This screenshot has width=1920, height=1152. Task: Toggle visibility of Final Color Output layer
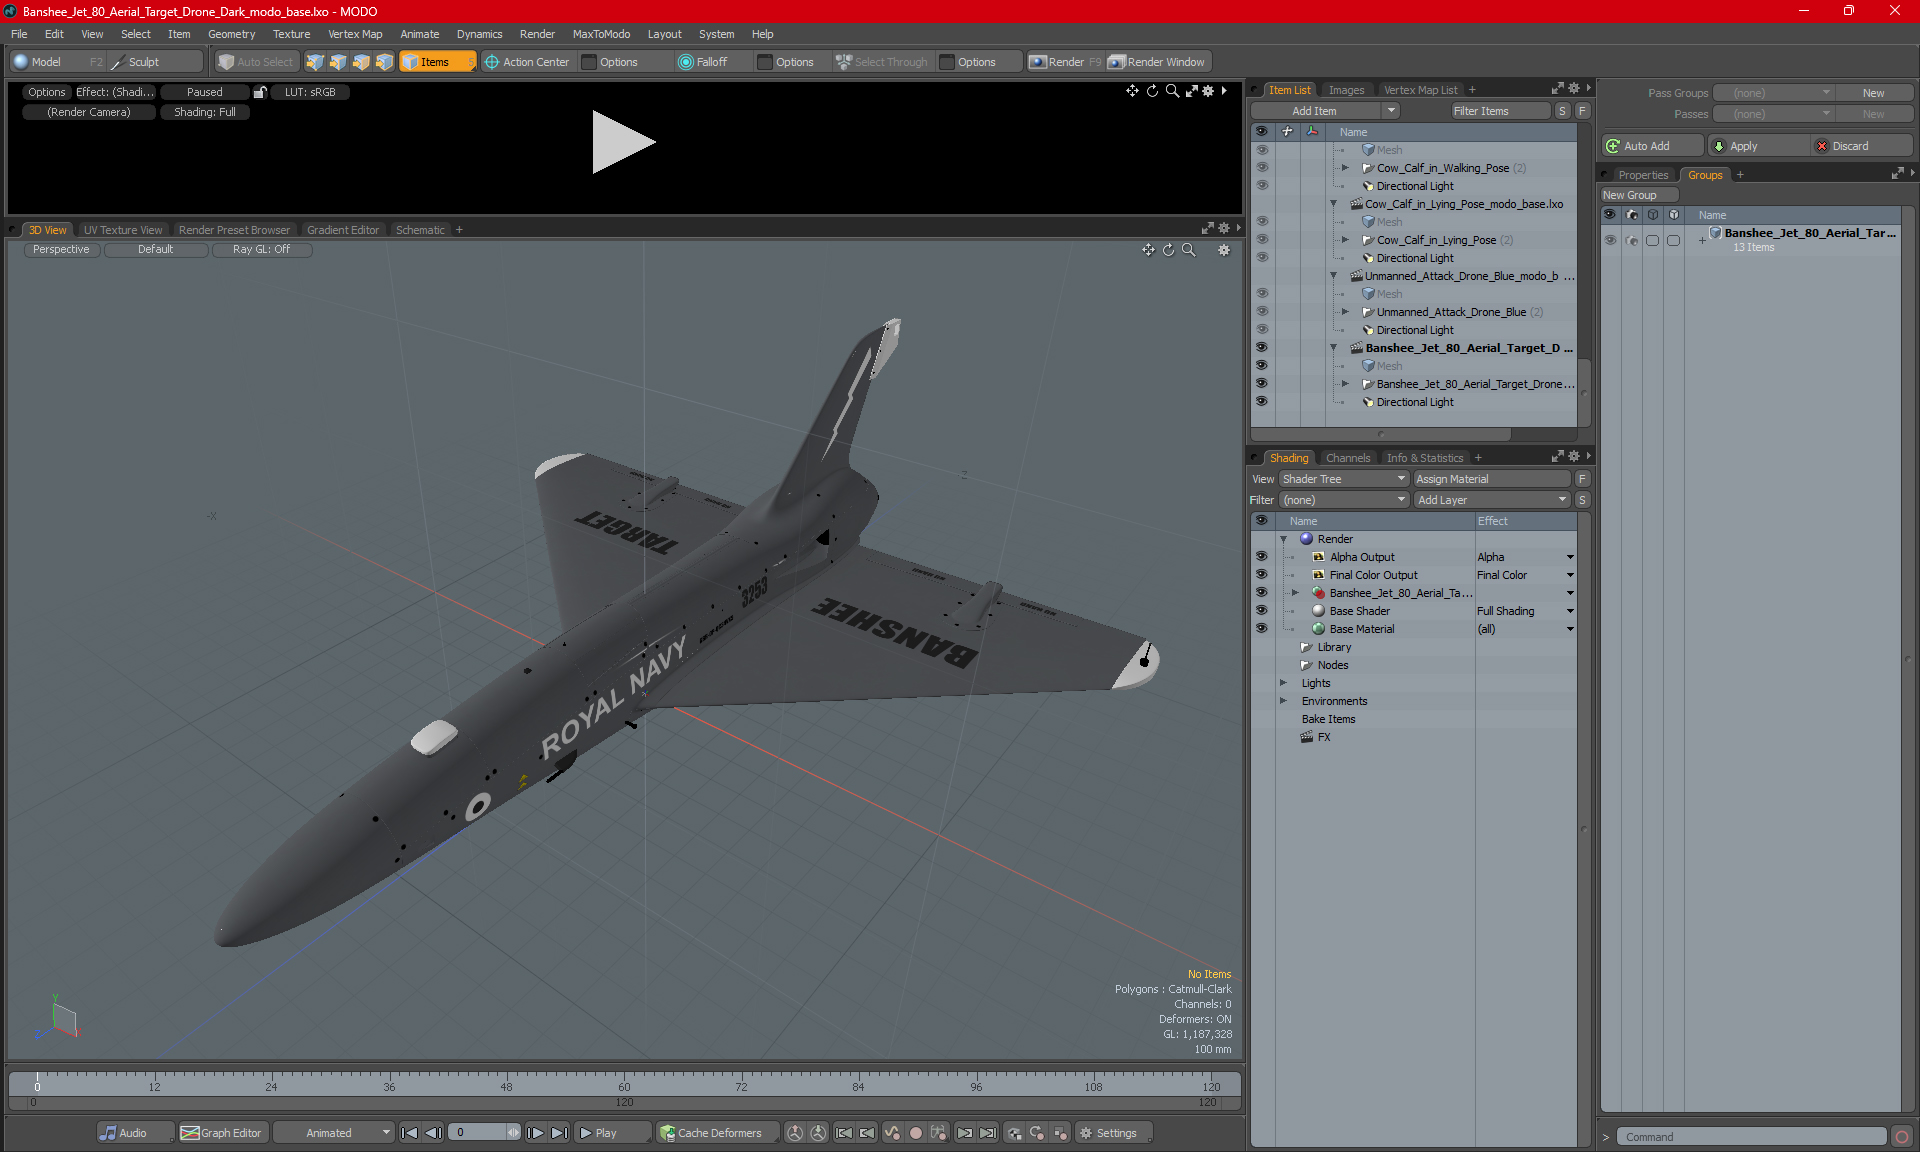tap(1261, 575)
